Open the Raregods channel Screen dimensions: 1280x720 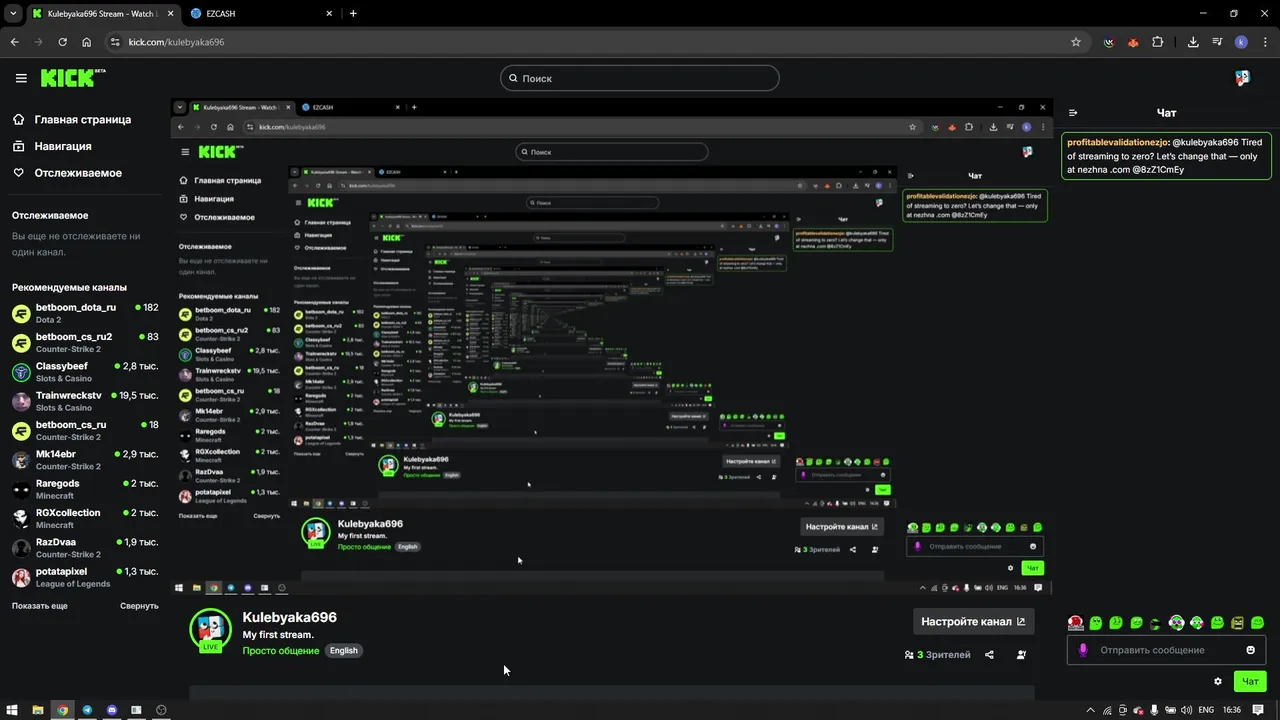[84, 489]
